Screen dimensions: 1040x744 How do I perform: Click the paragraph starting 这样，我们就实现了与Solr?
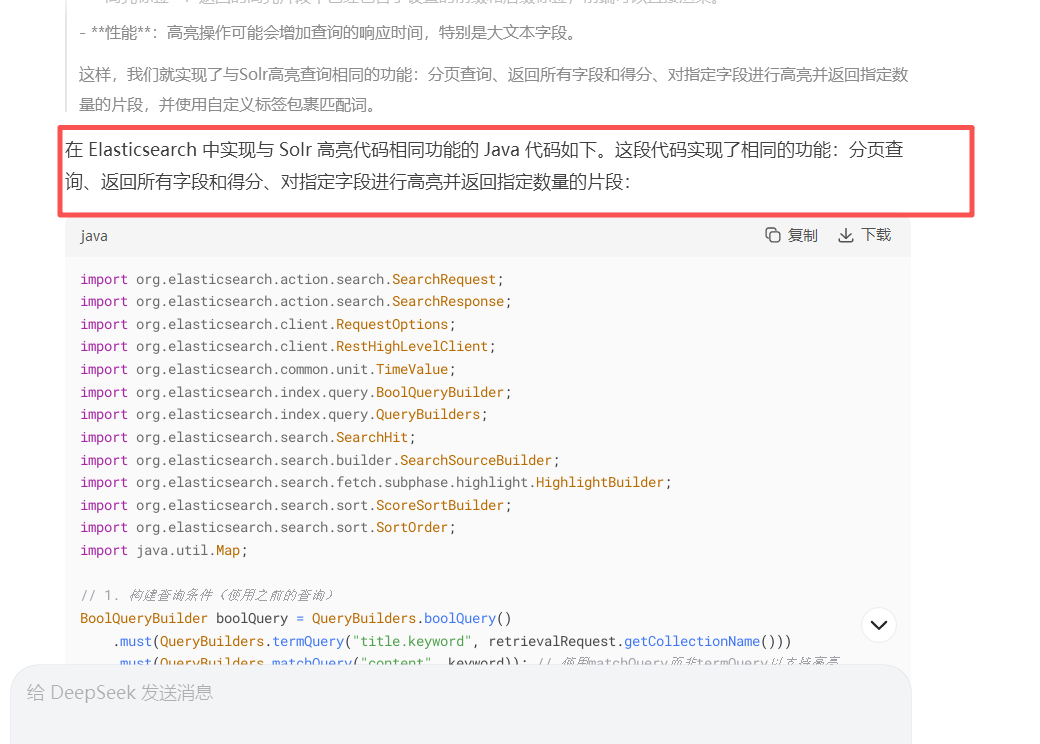[493, 90]
